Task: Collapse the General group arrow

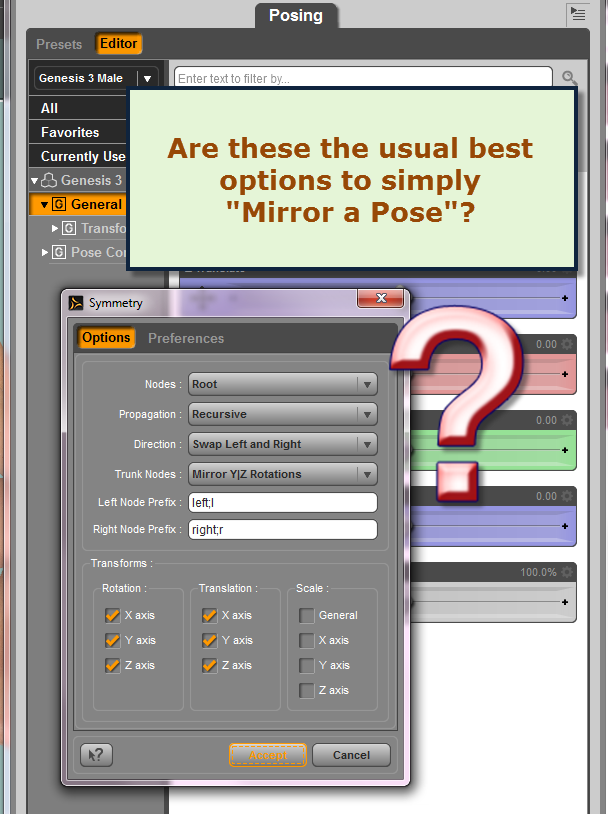Action: (44, 205)
